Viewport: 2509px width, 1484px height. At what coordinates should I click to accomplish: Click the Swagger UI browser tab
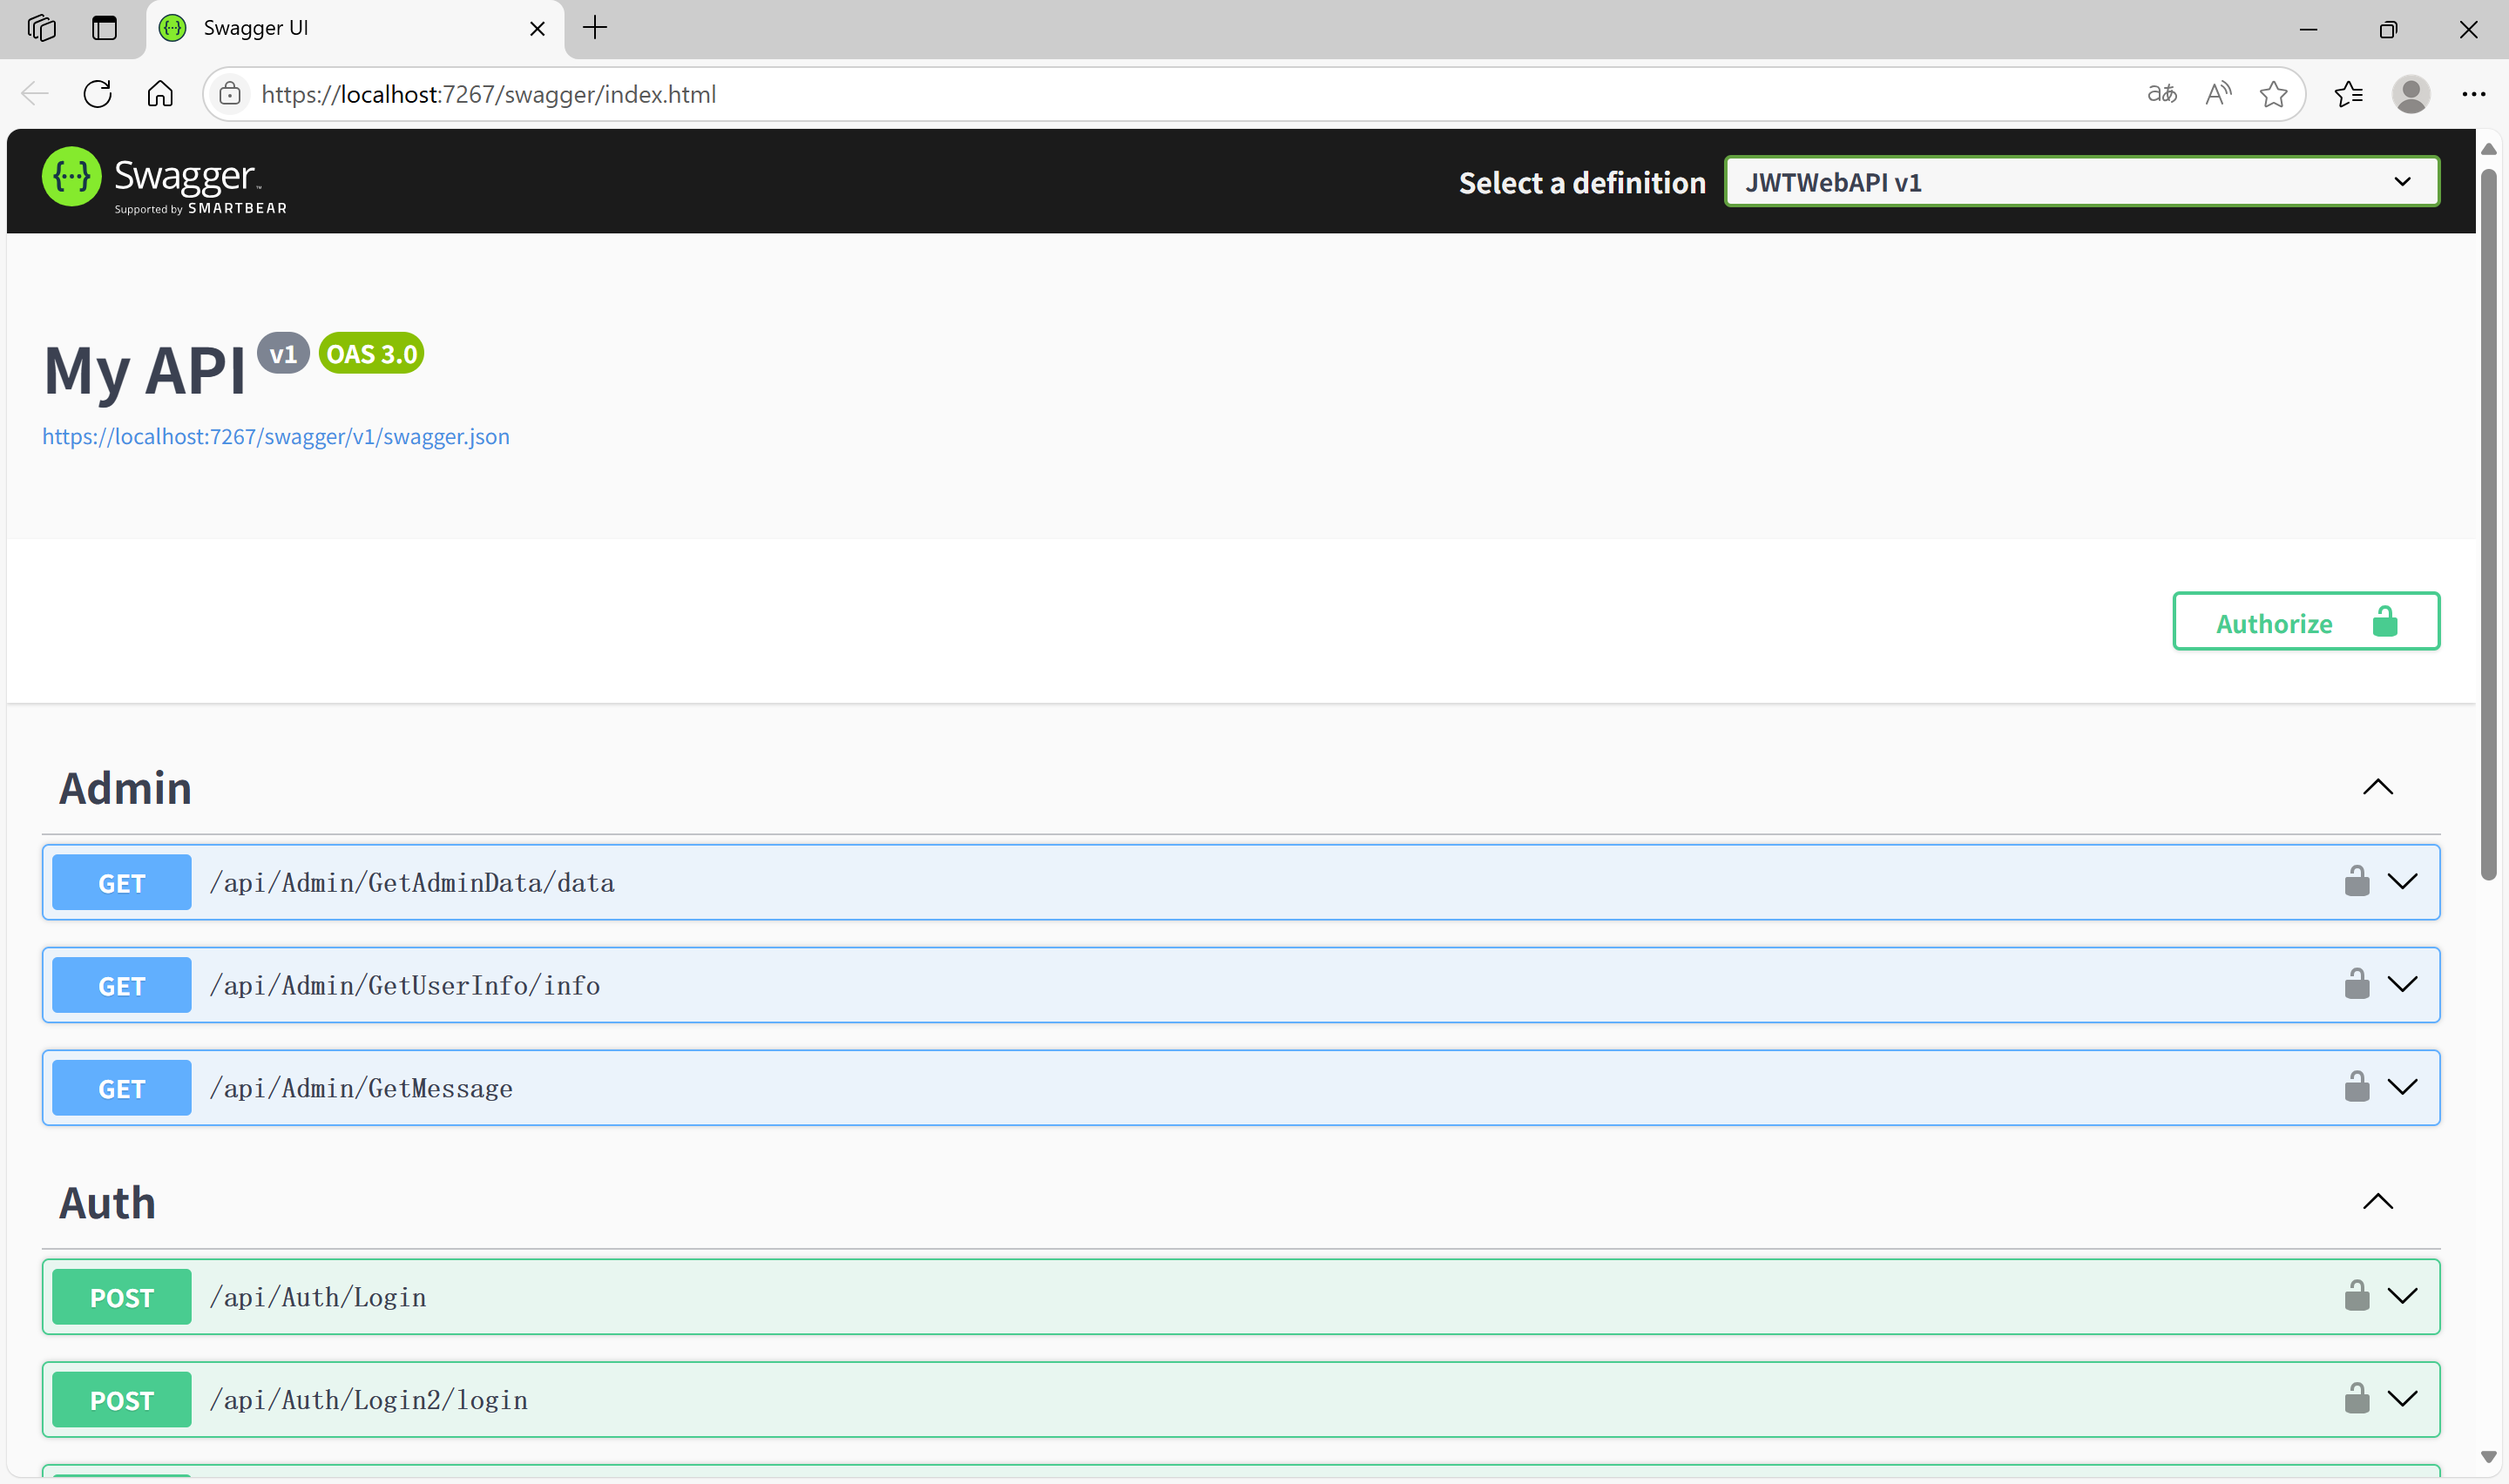340,28
